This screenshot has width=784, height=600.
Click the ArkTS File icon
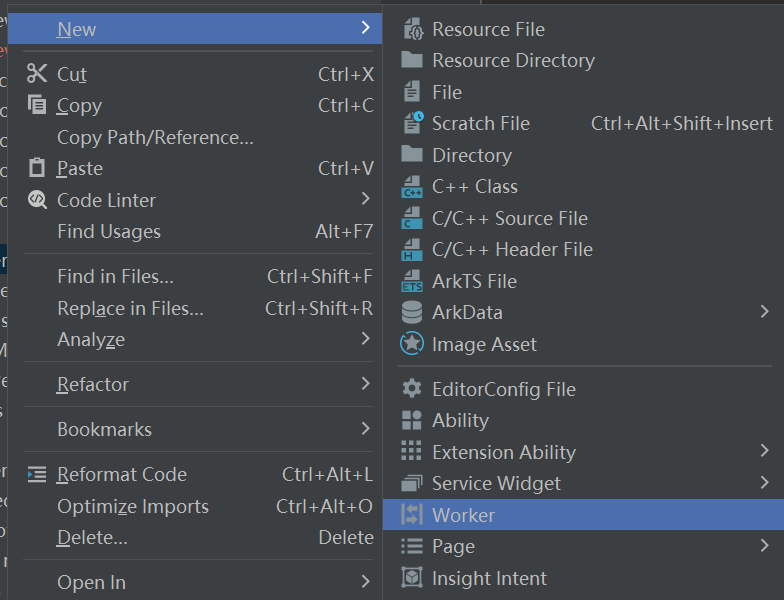click(x=412, y=282)
